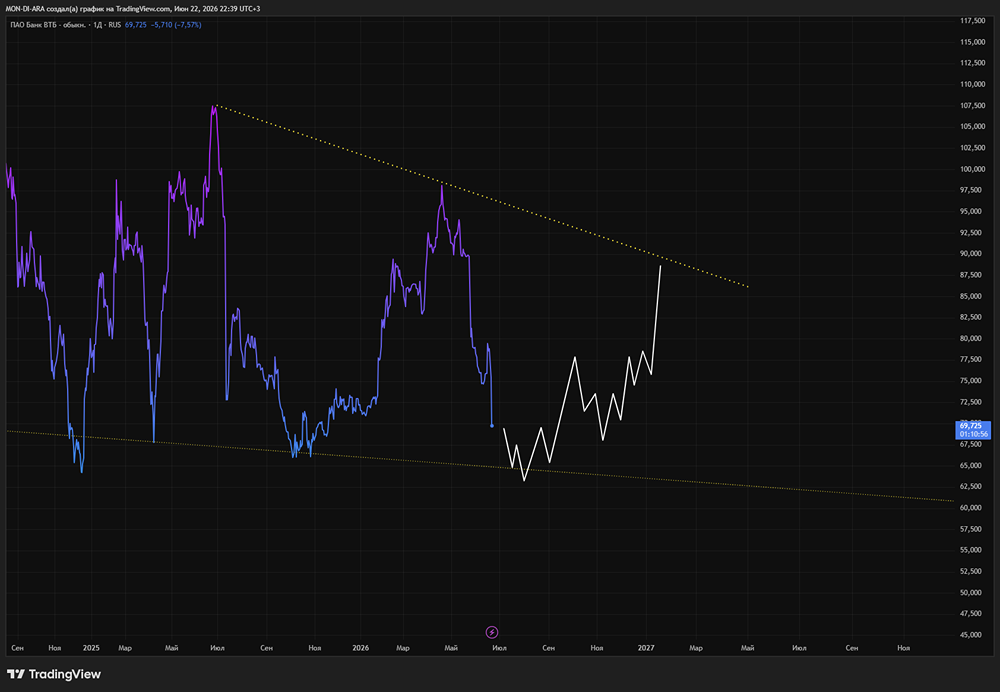Click the 52,500 price axis label
This screenshot has height=692, width=1000.
pos(971,571)
